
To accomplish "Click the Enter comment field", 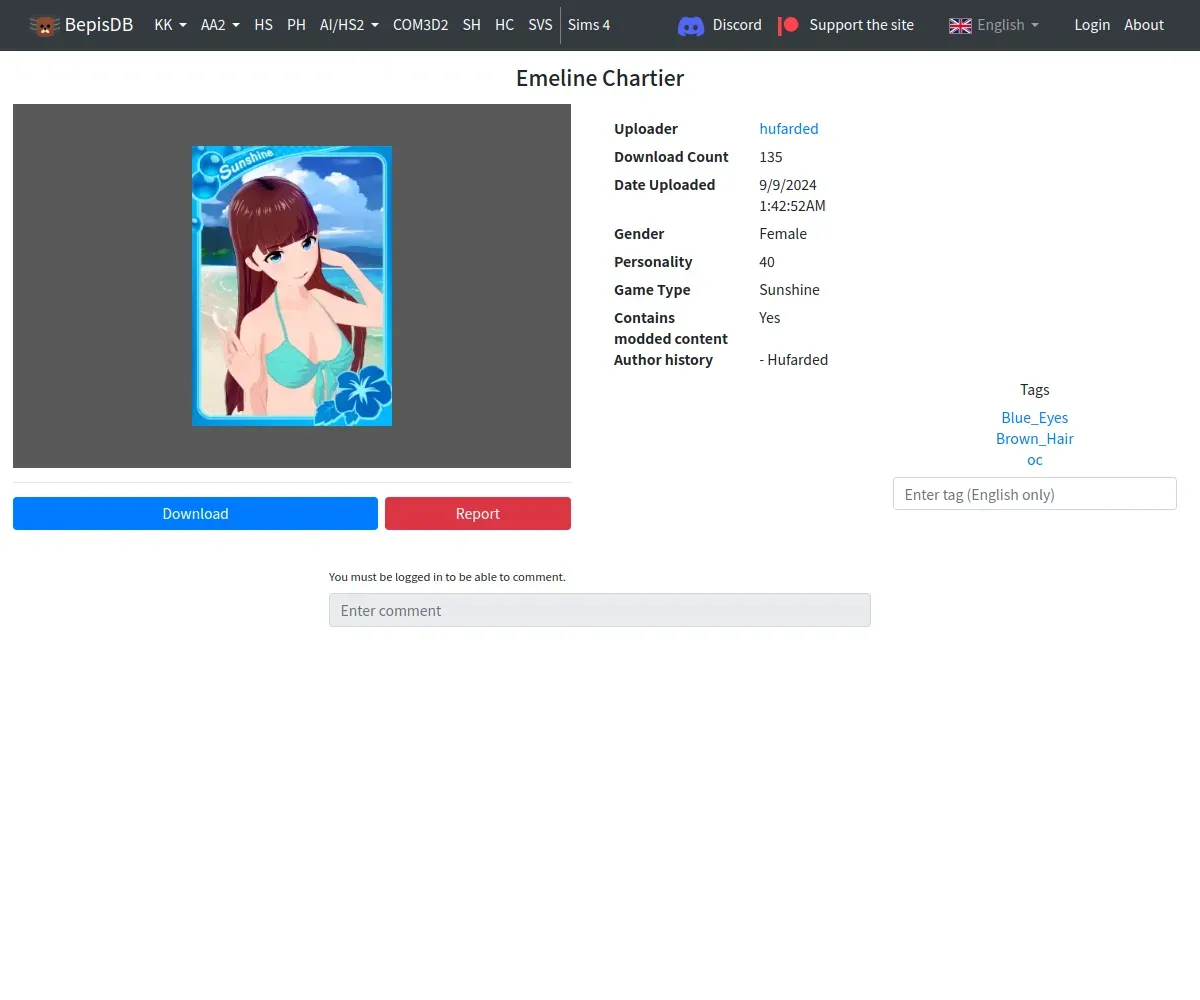I will pos(600,610).
